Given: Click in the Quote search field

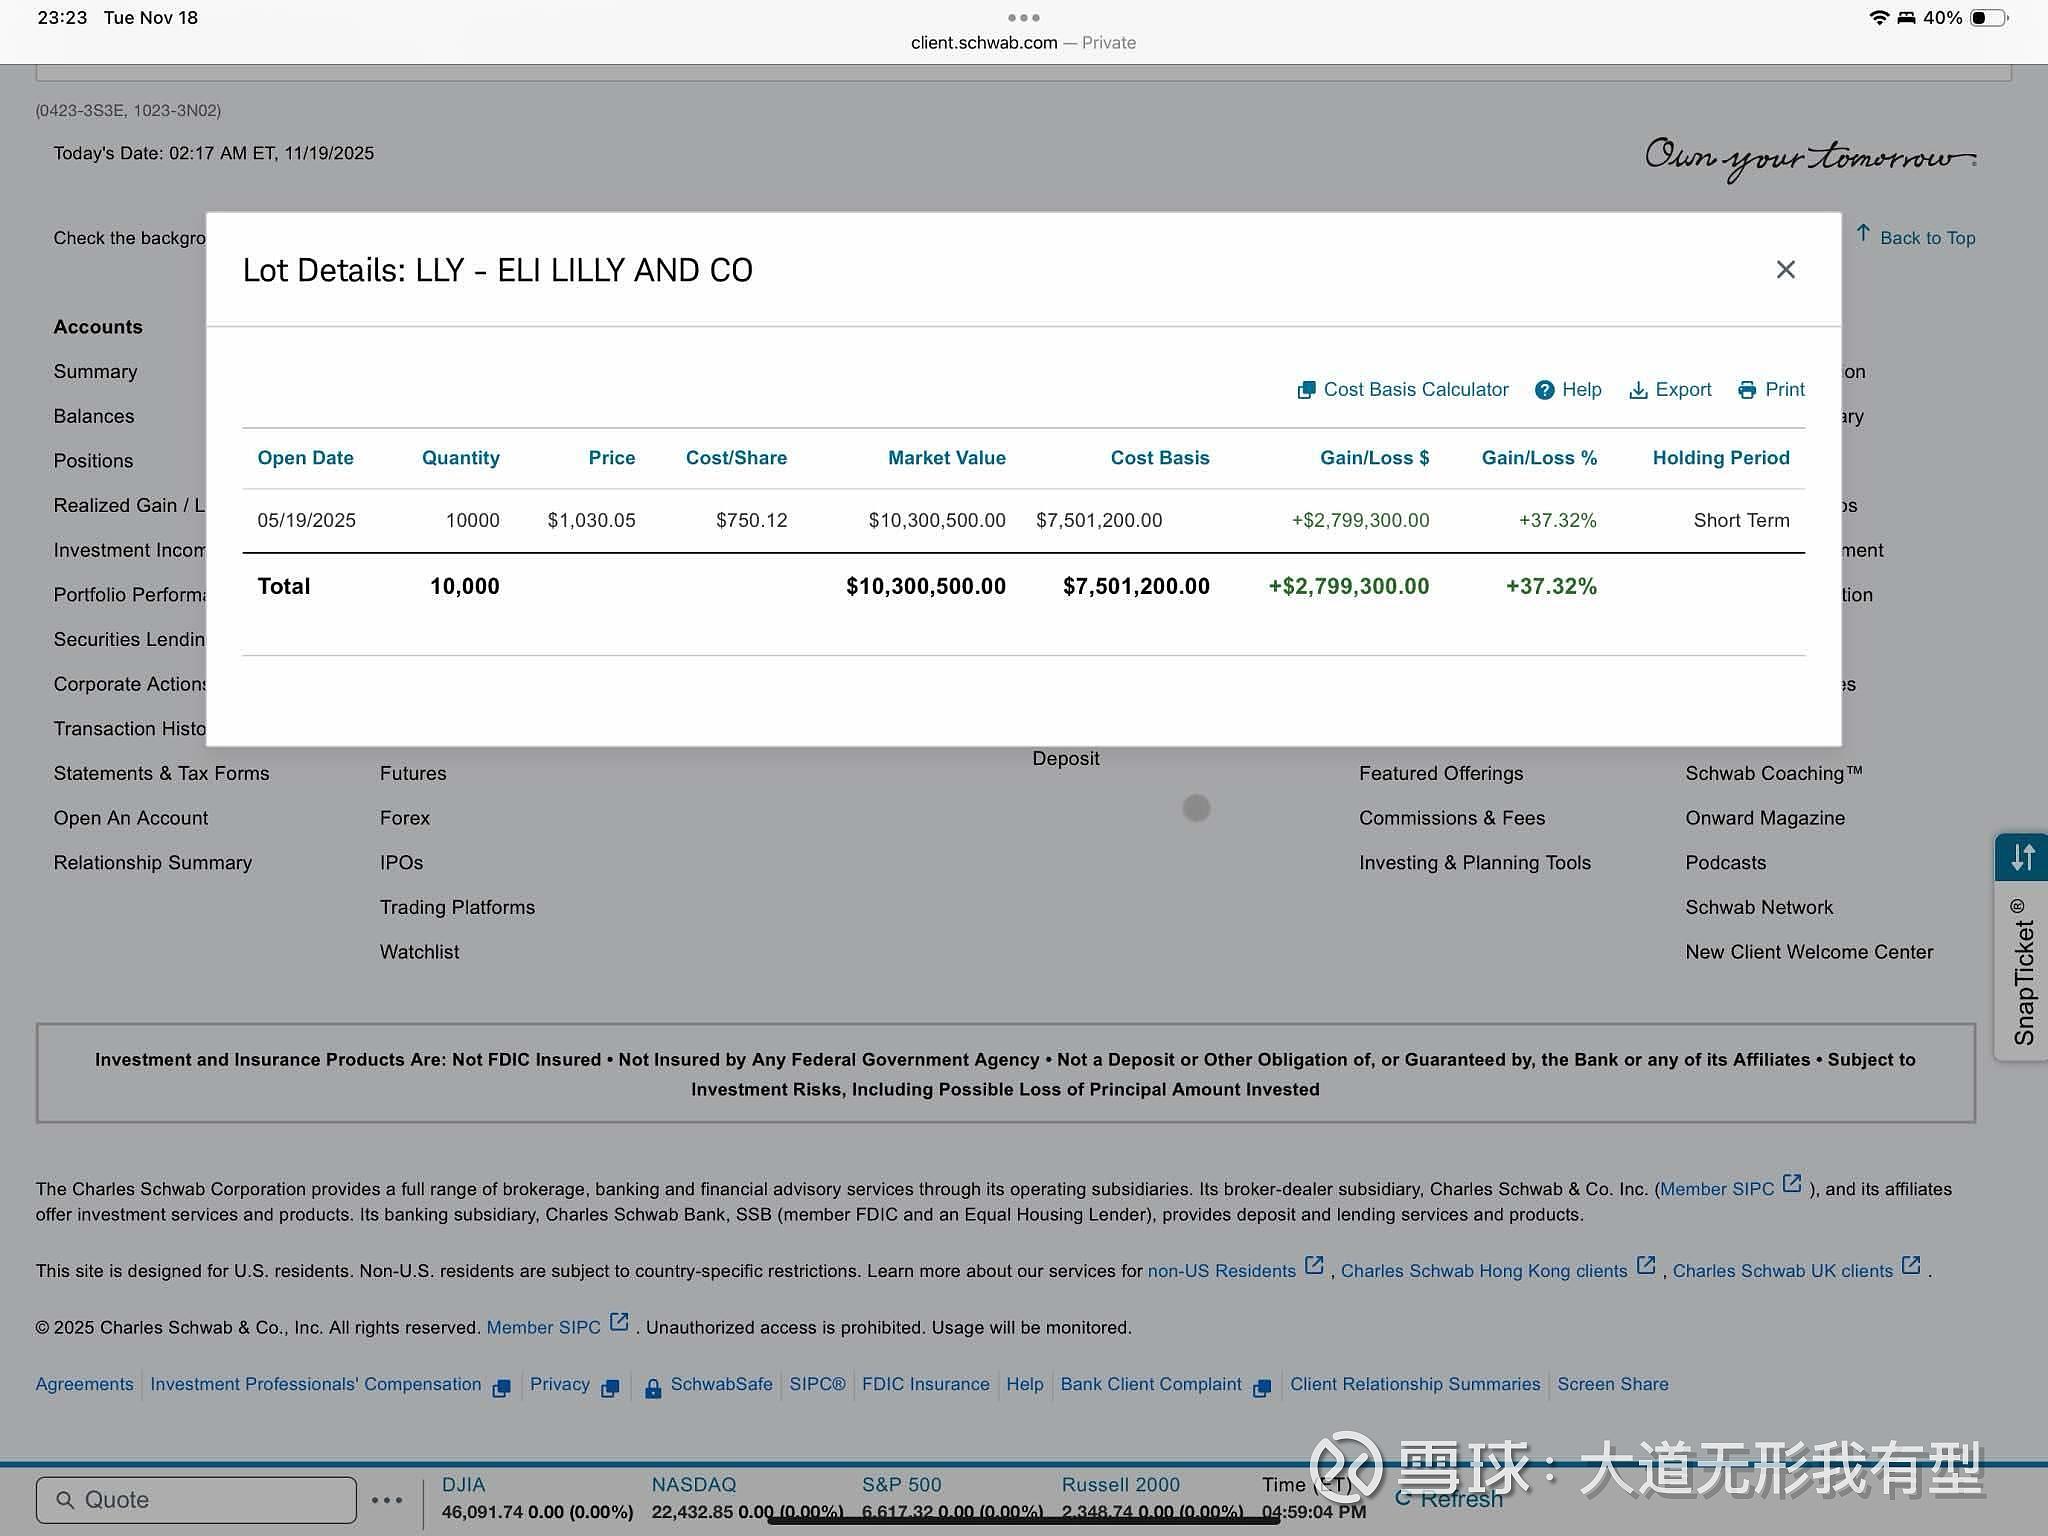Looking at the screenshot, I should [x=196, y=1500].
